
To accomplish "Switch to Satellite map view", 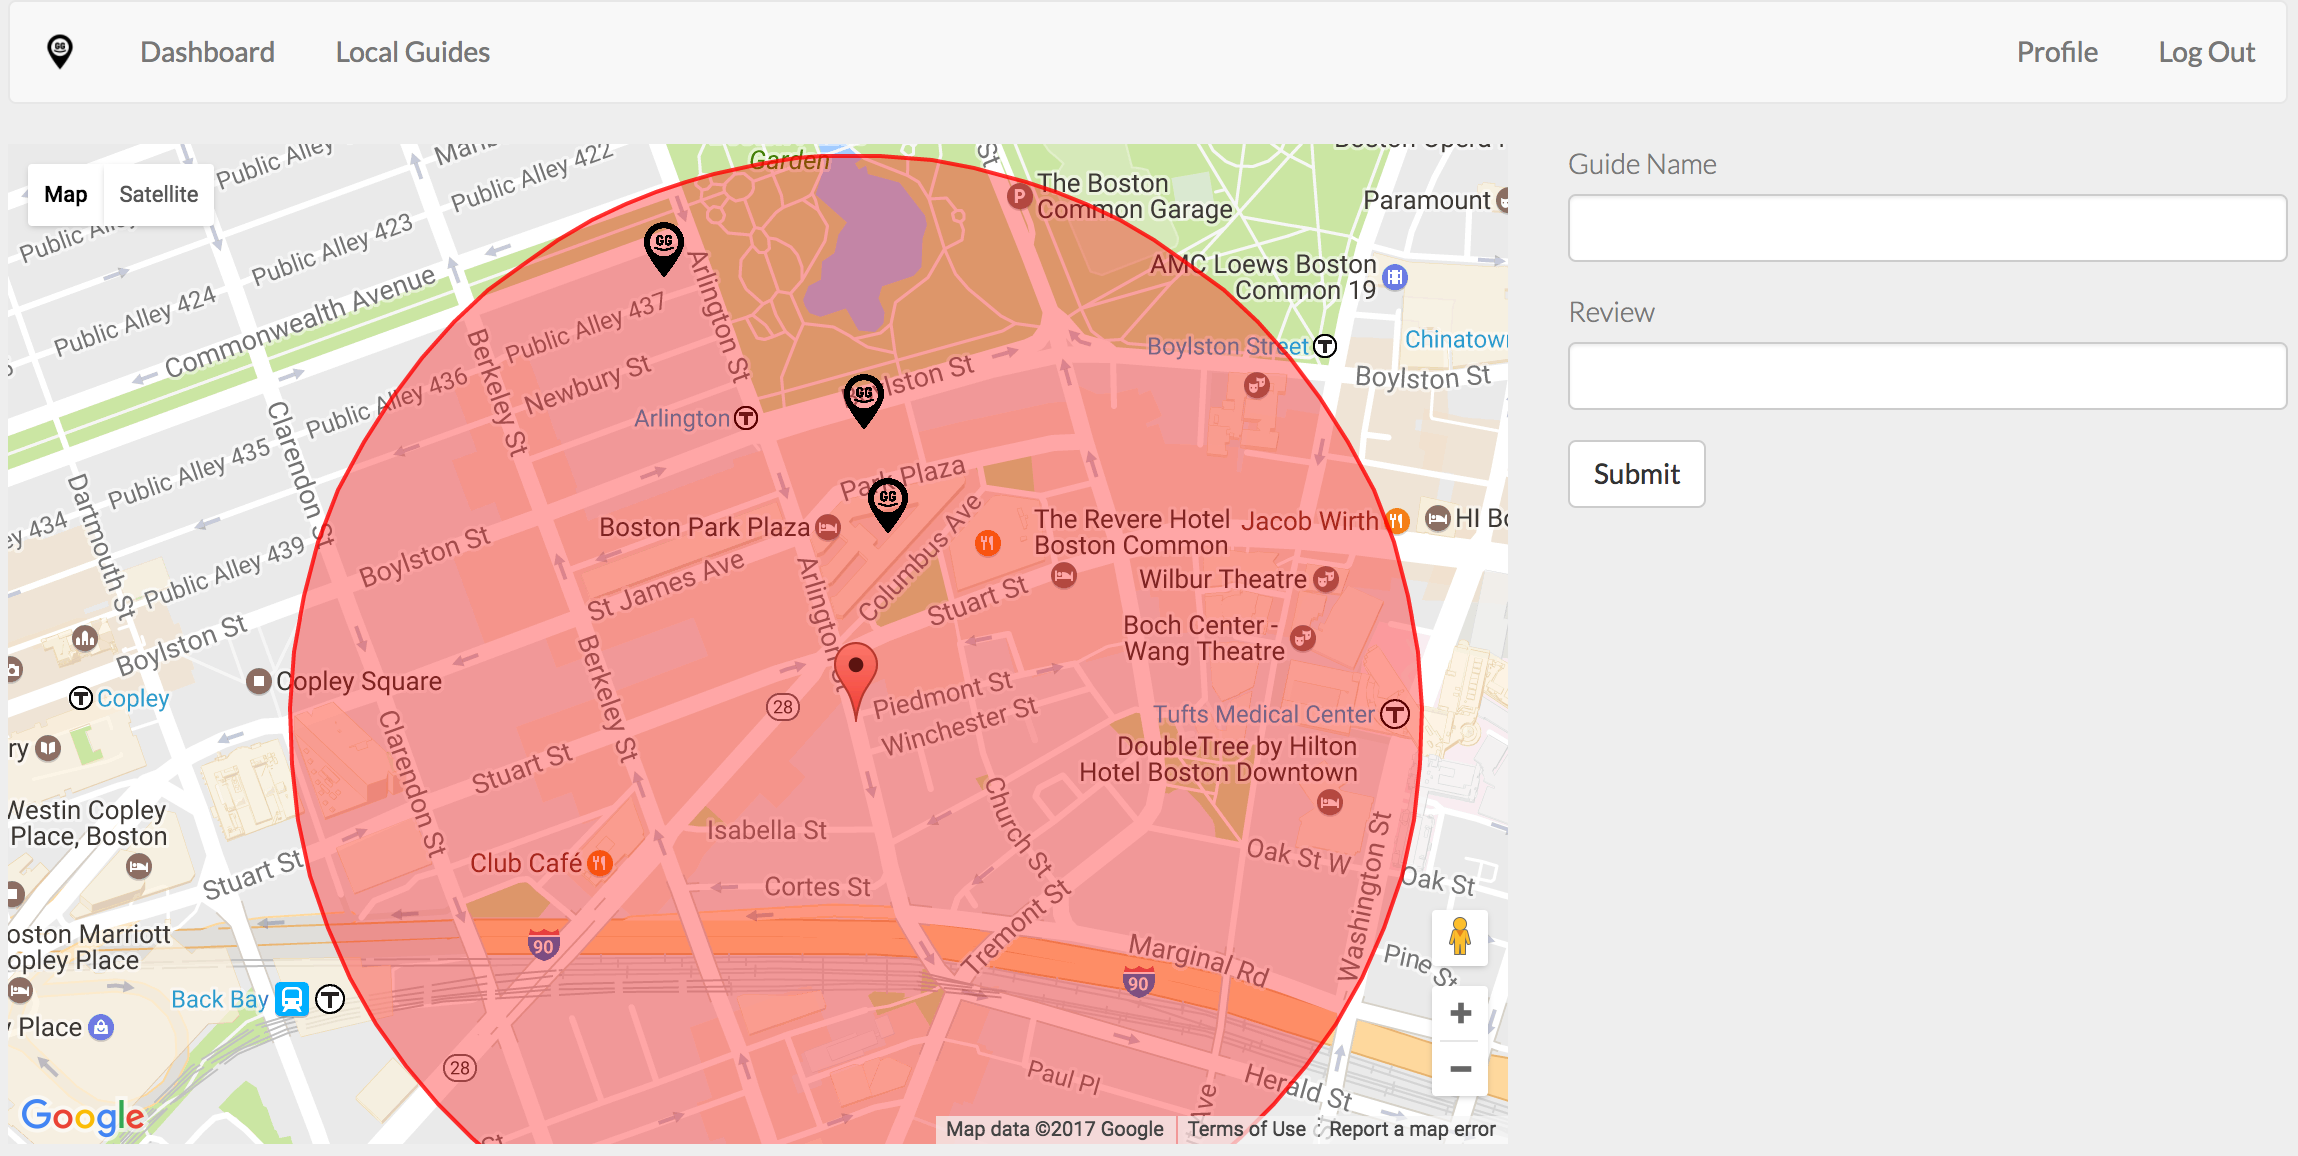I will coord(158,194).
